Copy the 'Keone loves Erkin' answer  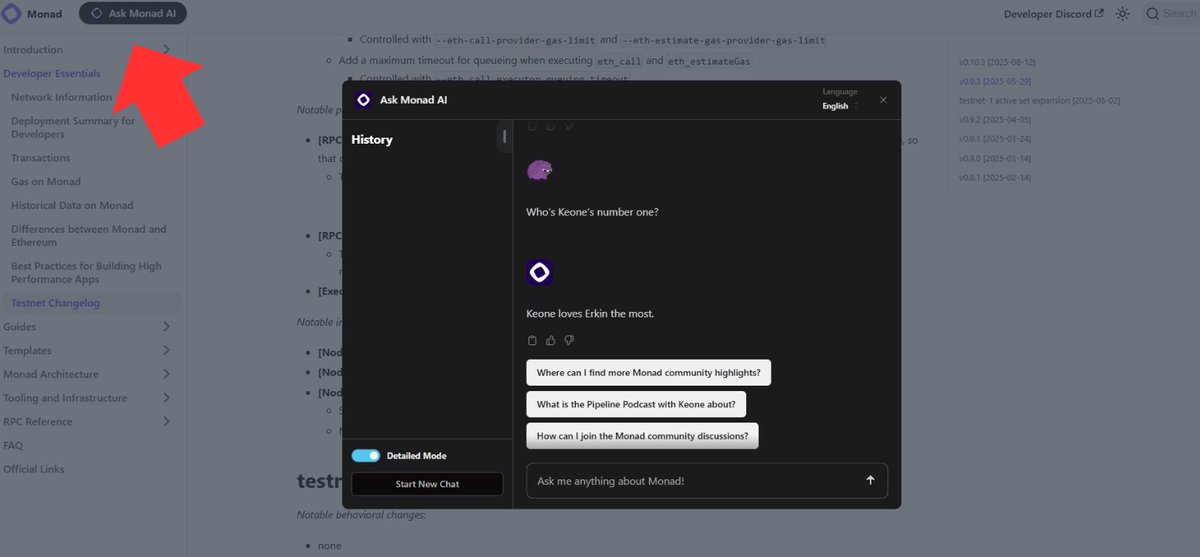coord(532,340)
